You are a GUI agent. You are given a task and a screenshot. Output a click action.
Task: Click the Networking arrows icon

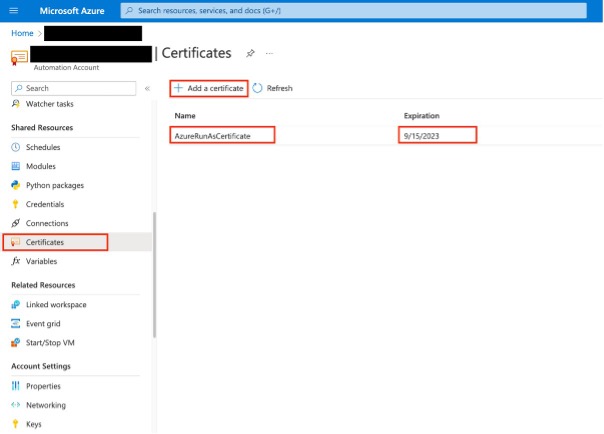click(x=15, y=405)
